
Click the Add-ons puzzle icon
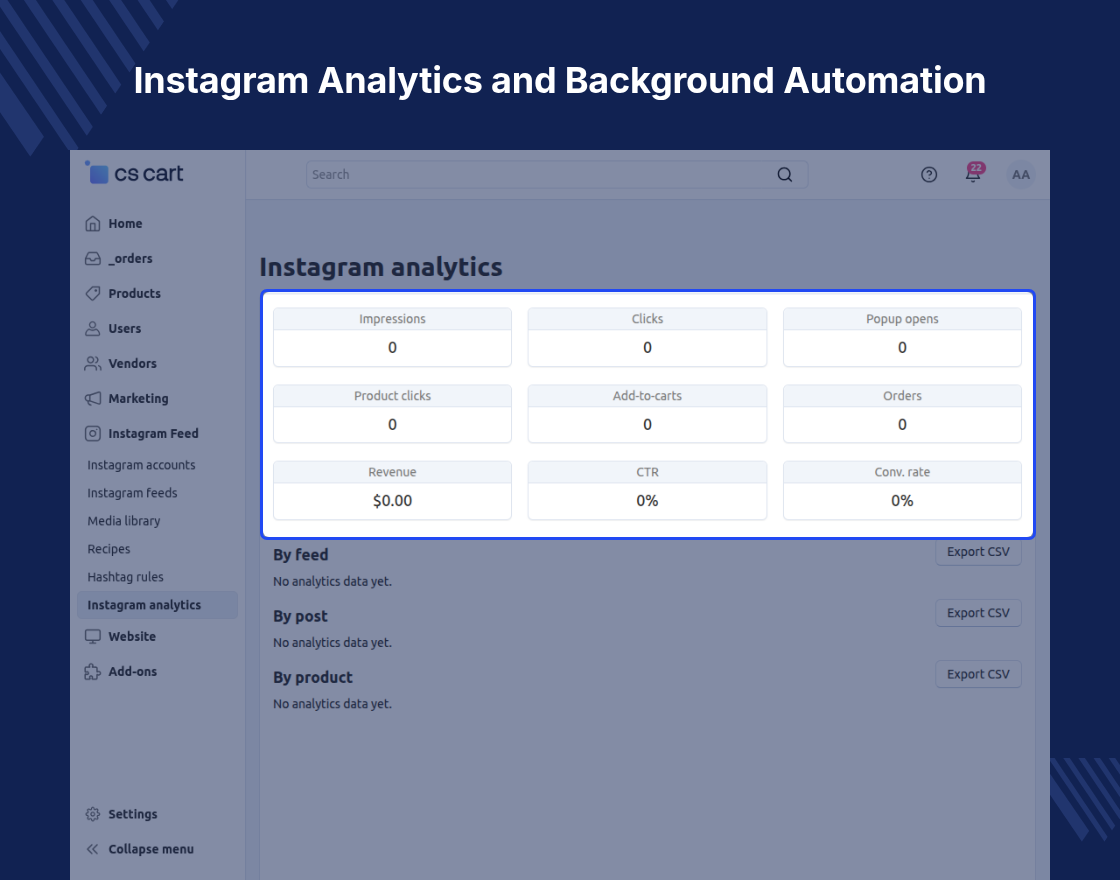[93, 671]
